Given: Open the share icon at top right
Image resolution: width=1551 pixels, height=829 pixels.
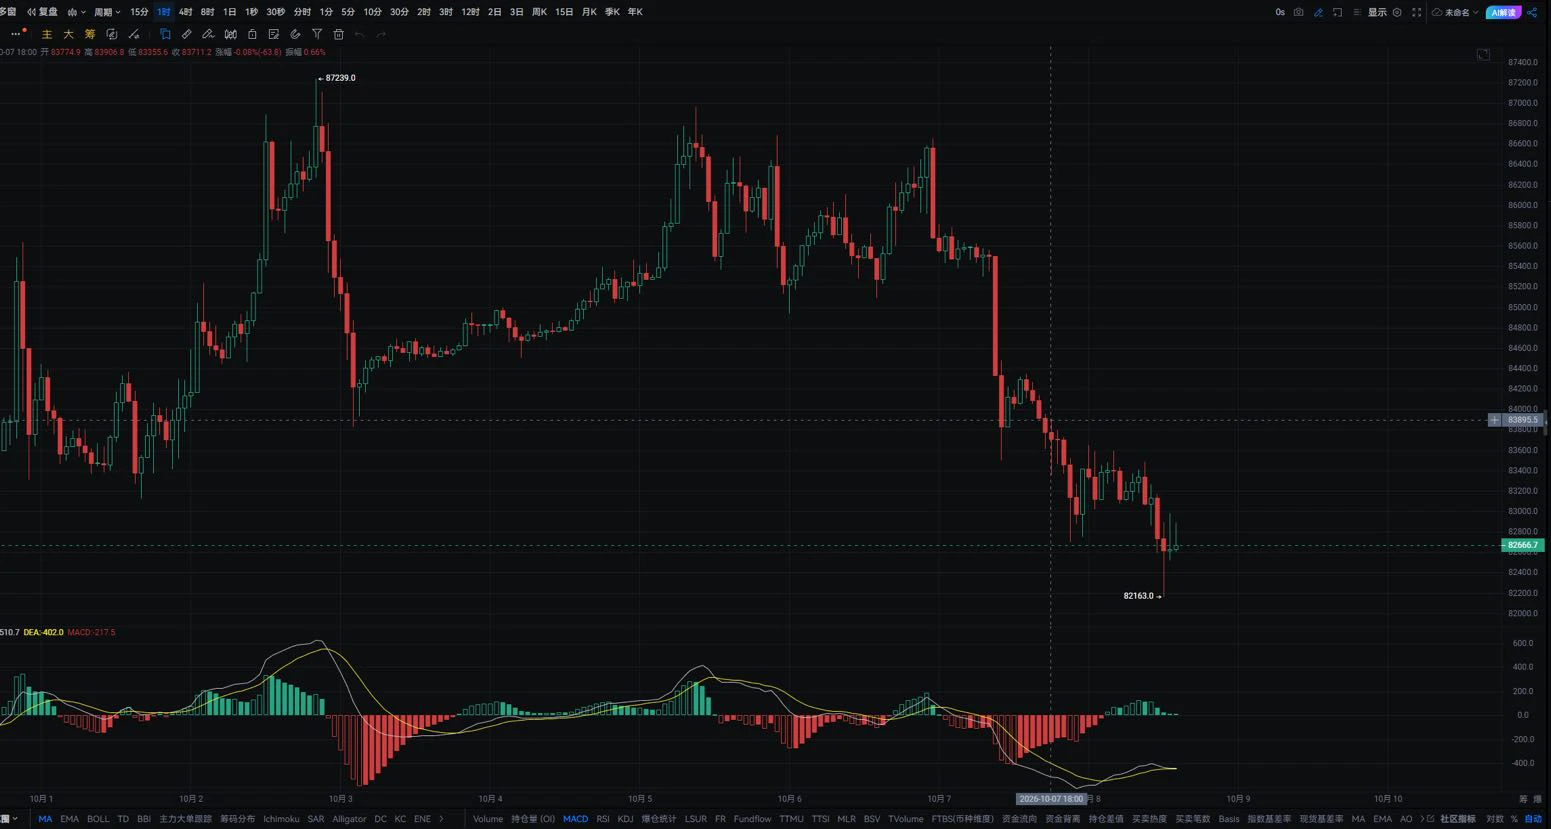Looking at the screenshot, I should click(x=1532, y=12).
